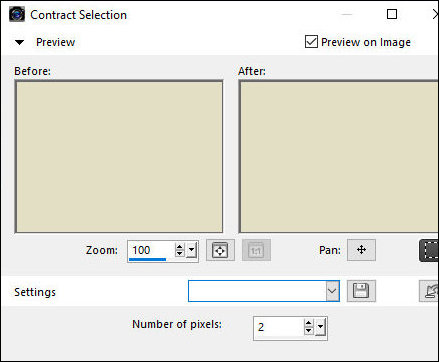The image size is (439, 362).
Task: Toggle the Preview on Image checkbox
Action: coord(311,42)
